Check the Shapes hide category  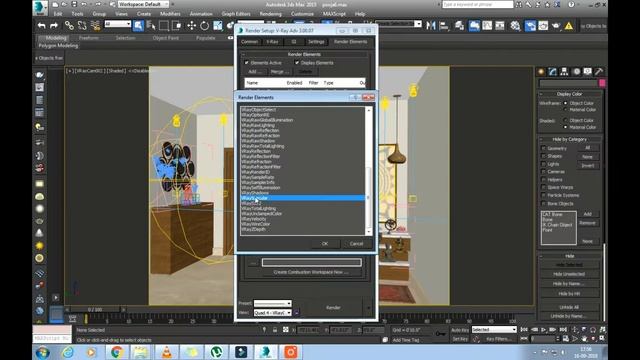click(x=543, y=156)
